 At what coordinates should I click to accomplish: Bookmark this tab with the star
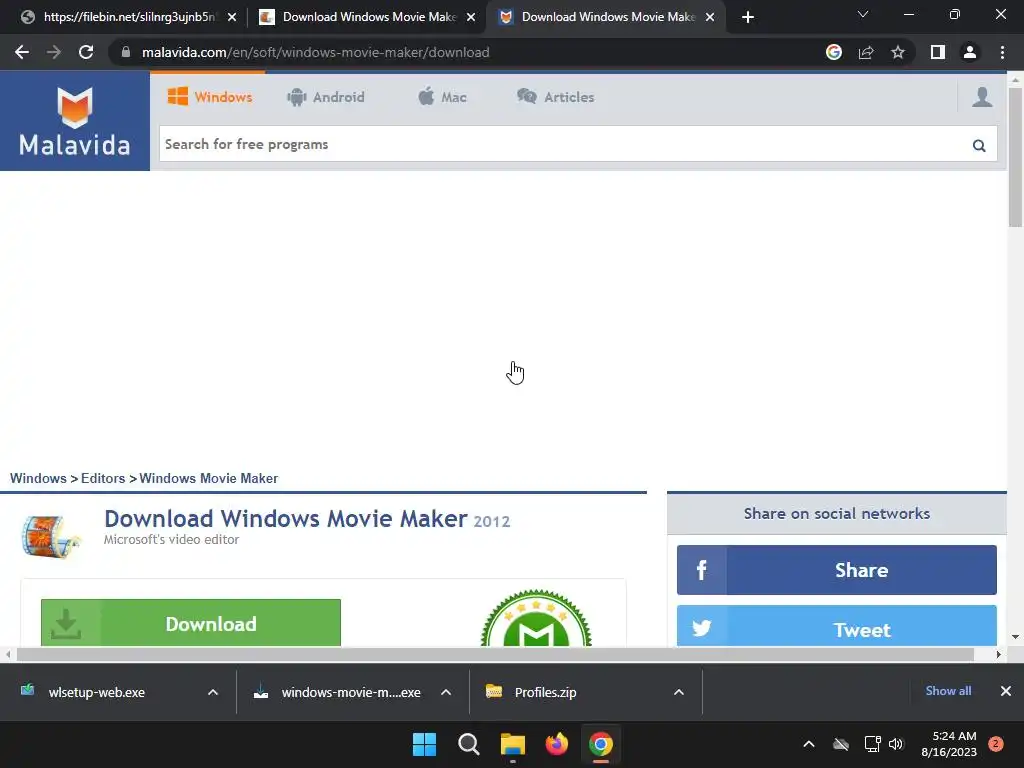click(898, 52)
